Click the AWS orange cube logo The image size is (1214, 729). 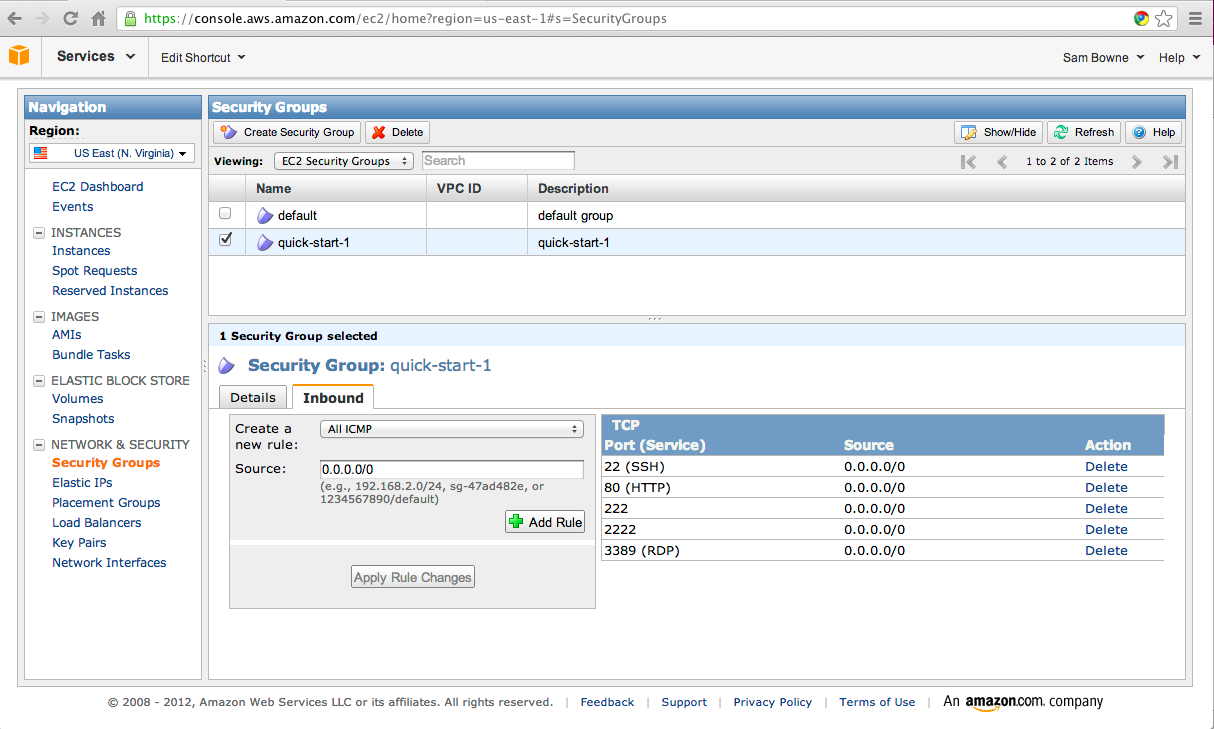tap(19, 56)
